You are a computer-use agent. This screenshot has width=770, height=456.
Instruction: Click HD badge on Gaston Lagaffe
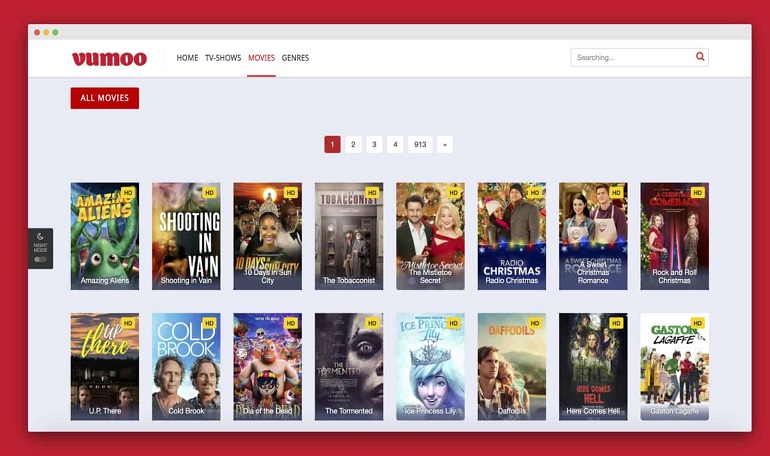click(697, 323)
